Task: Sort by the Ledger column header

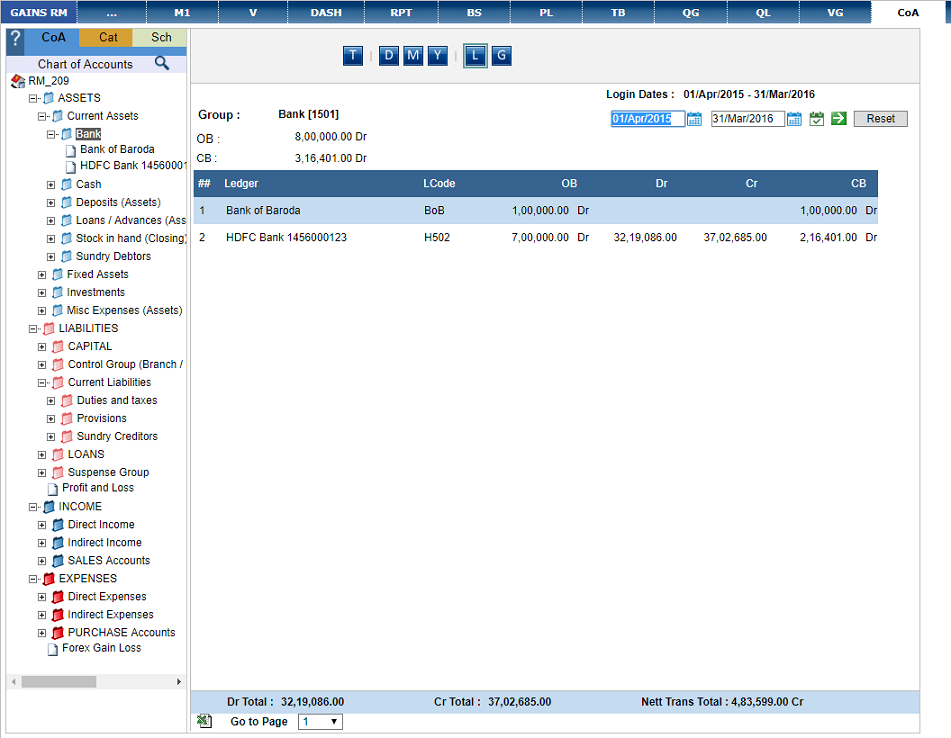Action: pyautogui.click(x=241, y=184)
